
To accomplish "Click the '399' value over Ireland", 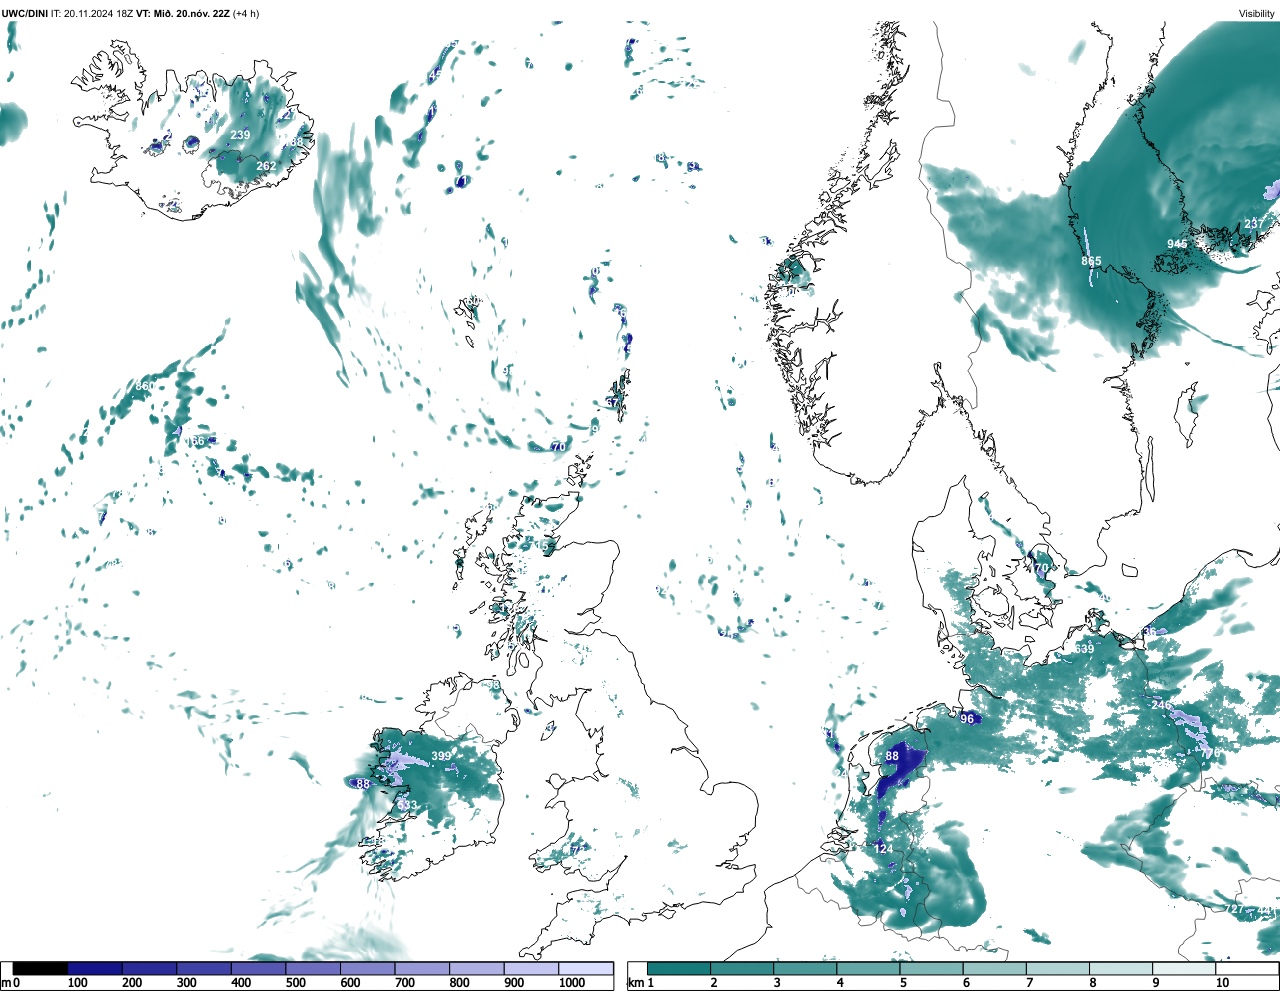I will (x=441, y=756).
